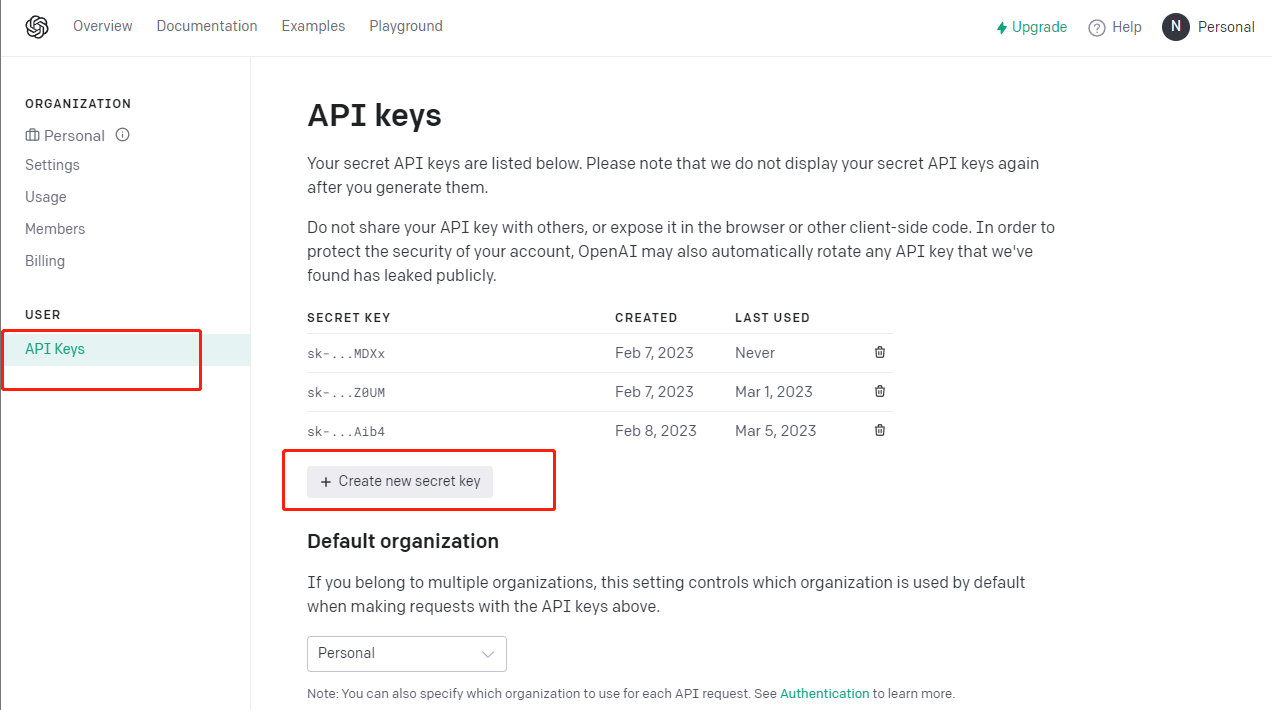Open Members in the sidebar
Image resolution: width=1272 pixels, height=710 pixels.
(x=55, y=229)
